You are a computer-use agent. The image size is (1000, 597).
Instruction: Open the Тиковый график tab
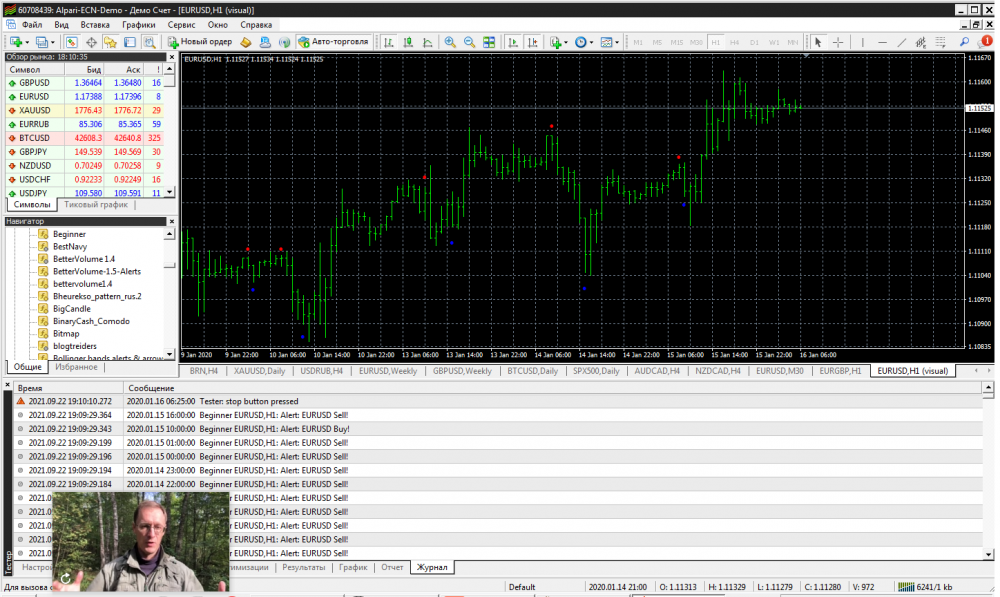96,205
